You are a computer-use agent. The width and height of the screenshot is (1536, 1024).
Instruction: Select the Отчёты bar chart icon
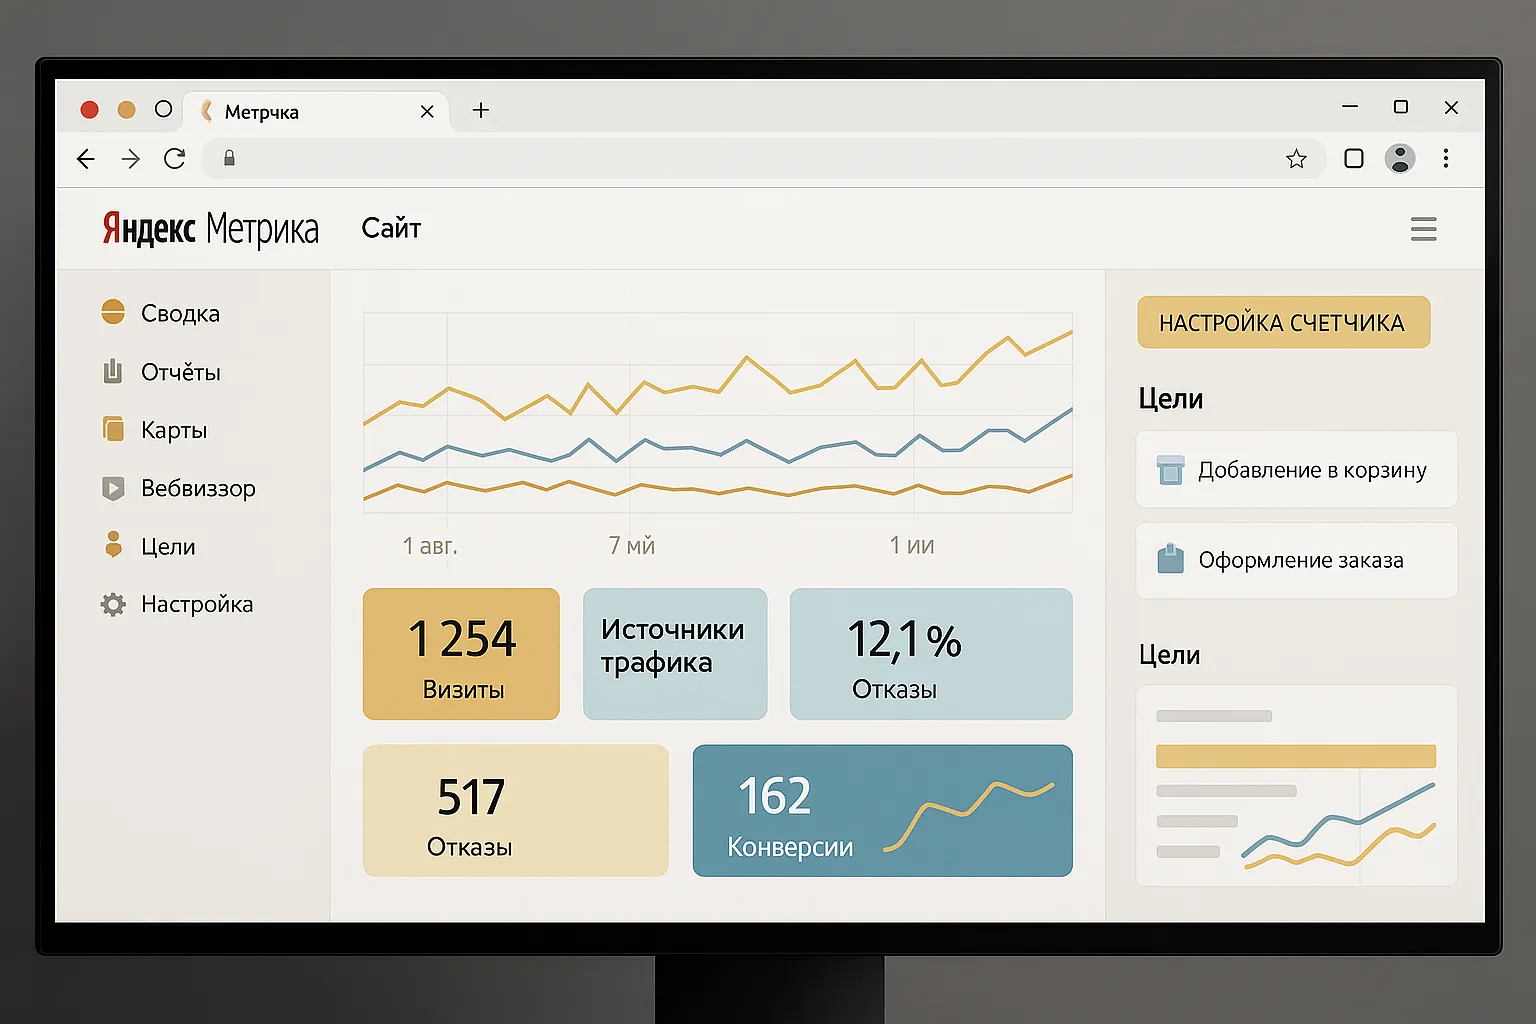(113, 372)
